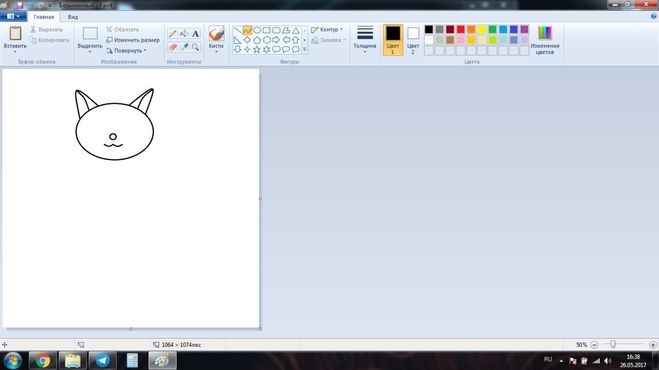Select the Magnifier tool
The width and height of the screenshot is (659, 370).
click(x=195, y=47)
